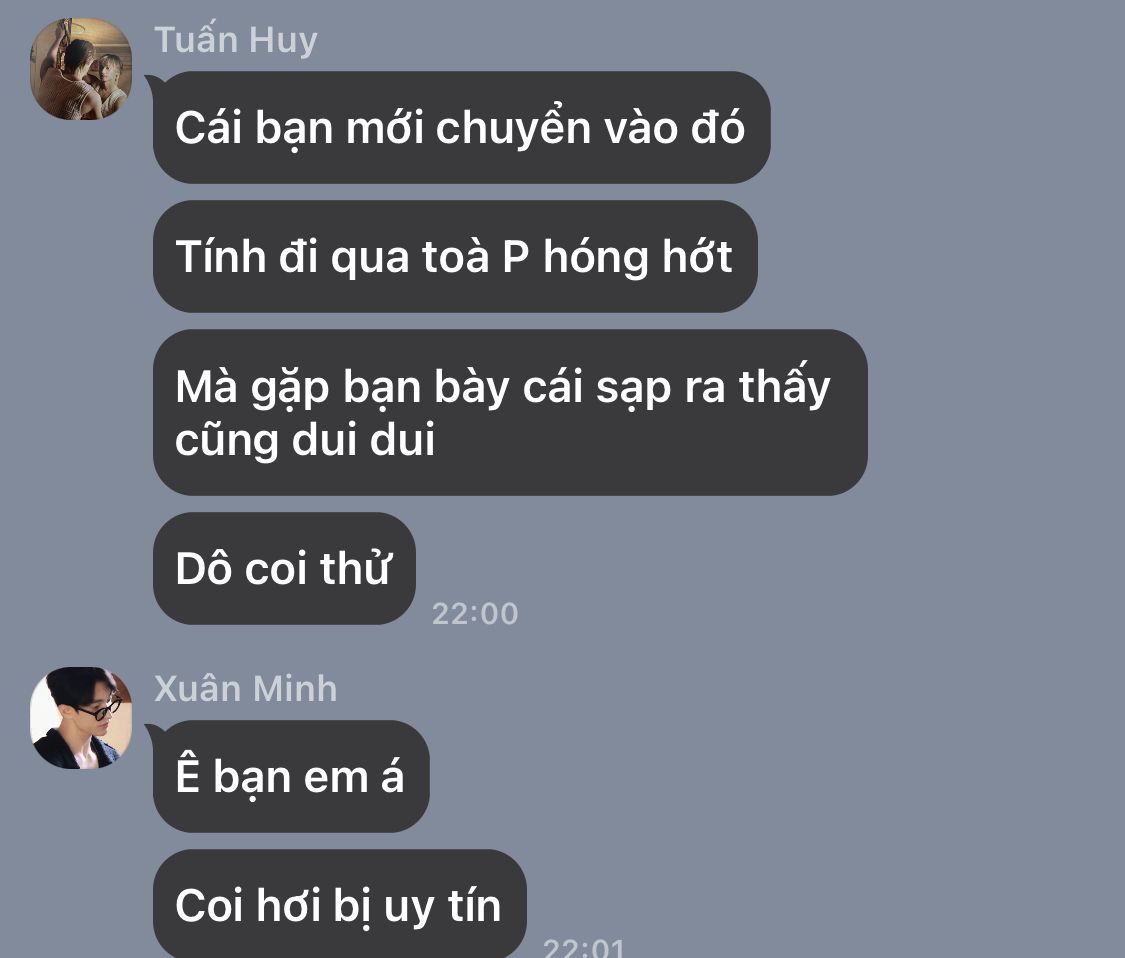This screenshot has width=1125, height=958.
Task: Click the words "dui dui" in the message
Action: (x=364, y=439)
